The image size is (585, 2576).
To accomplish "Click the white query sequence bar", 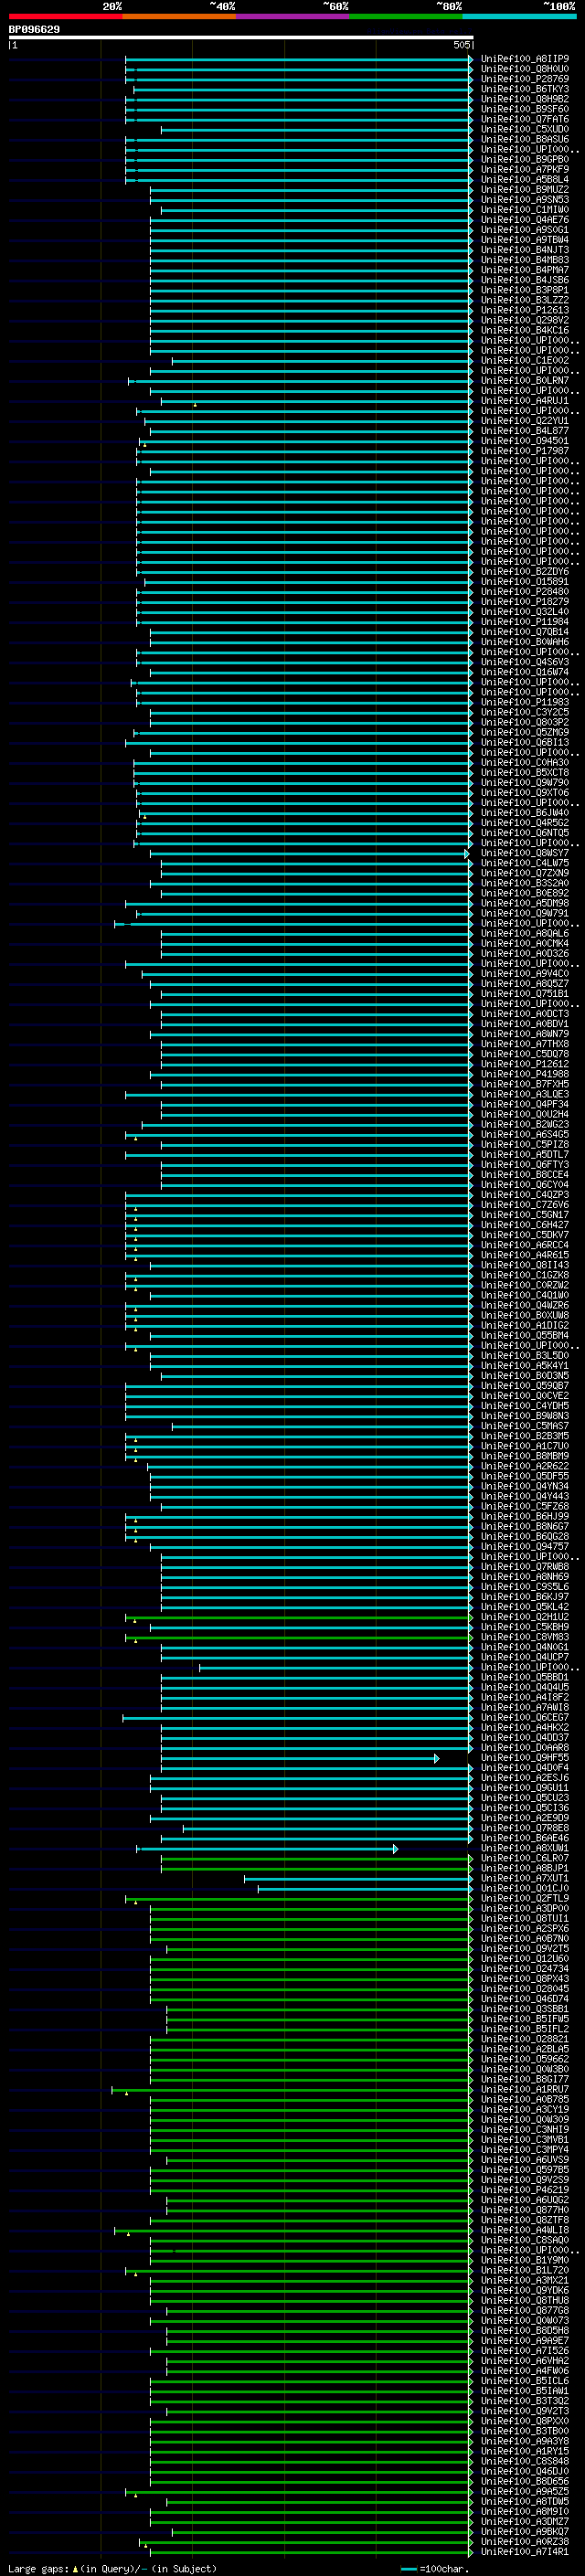I will 241,37.
